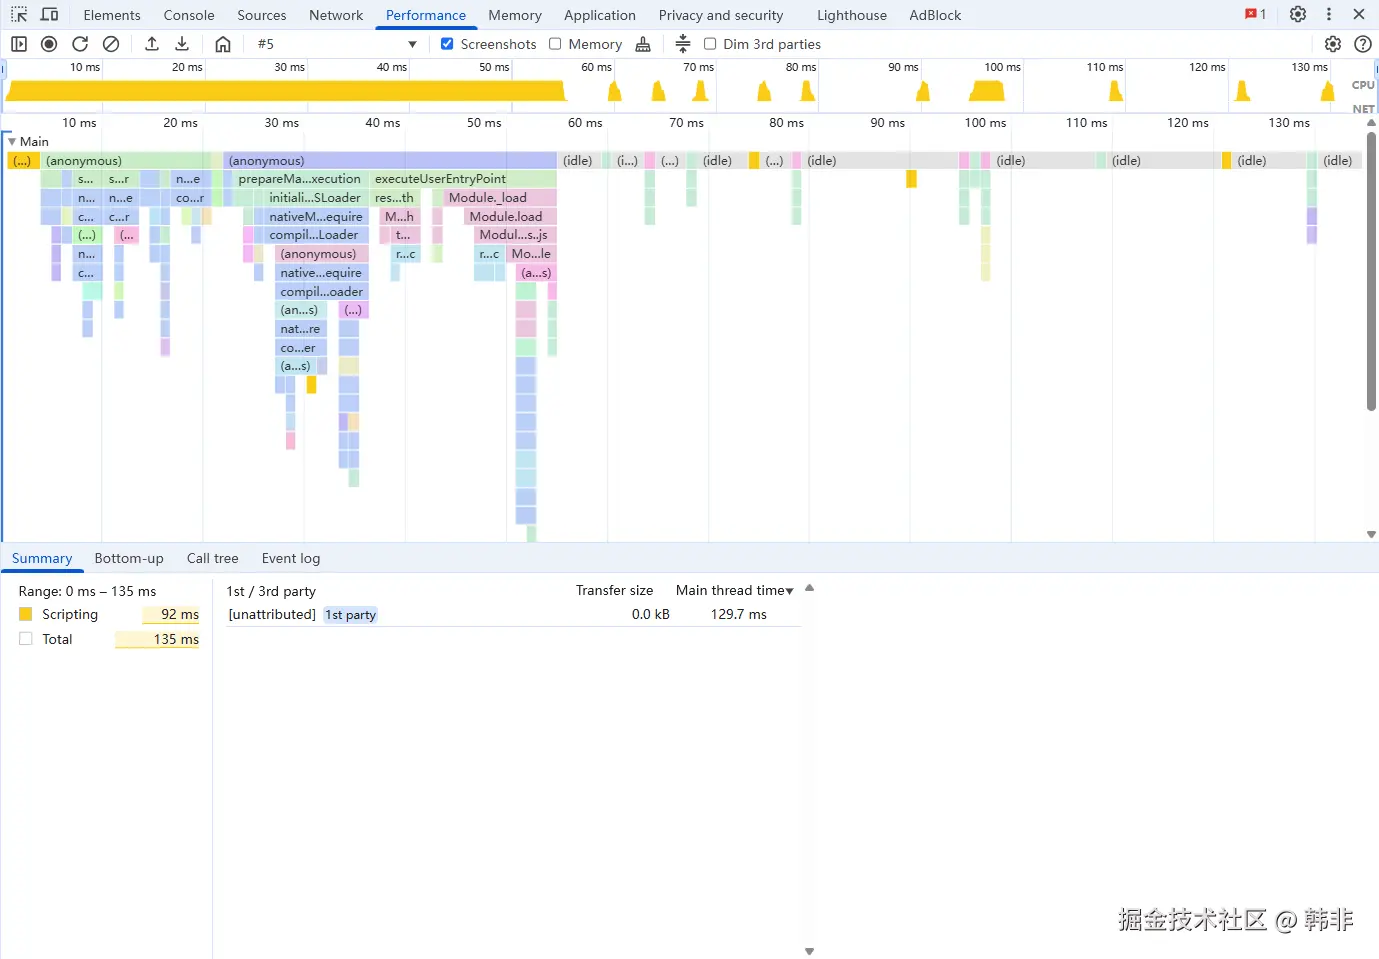The height and width of the screenshot is (959, 1379).
Task: Click the reload and record icon
Action: point(80,44)
